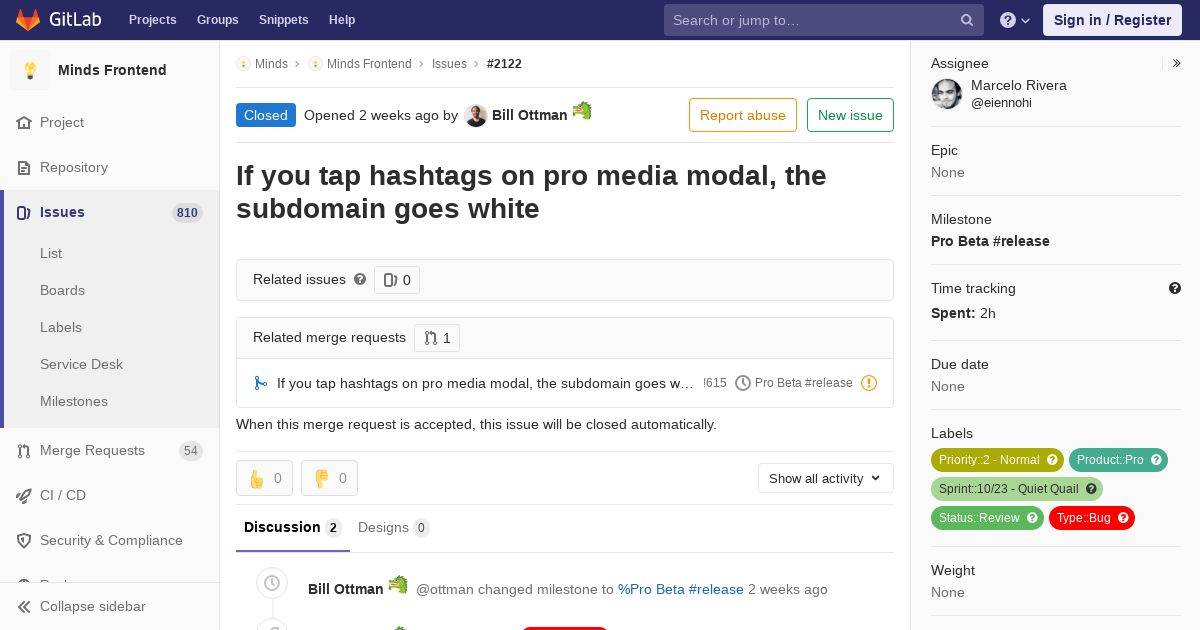Open the Pro Beta #release milestone link
This screenshot has height=630, width=1200.
[x=990, y=241]
